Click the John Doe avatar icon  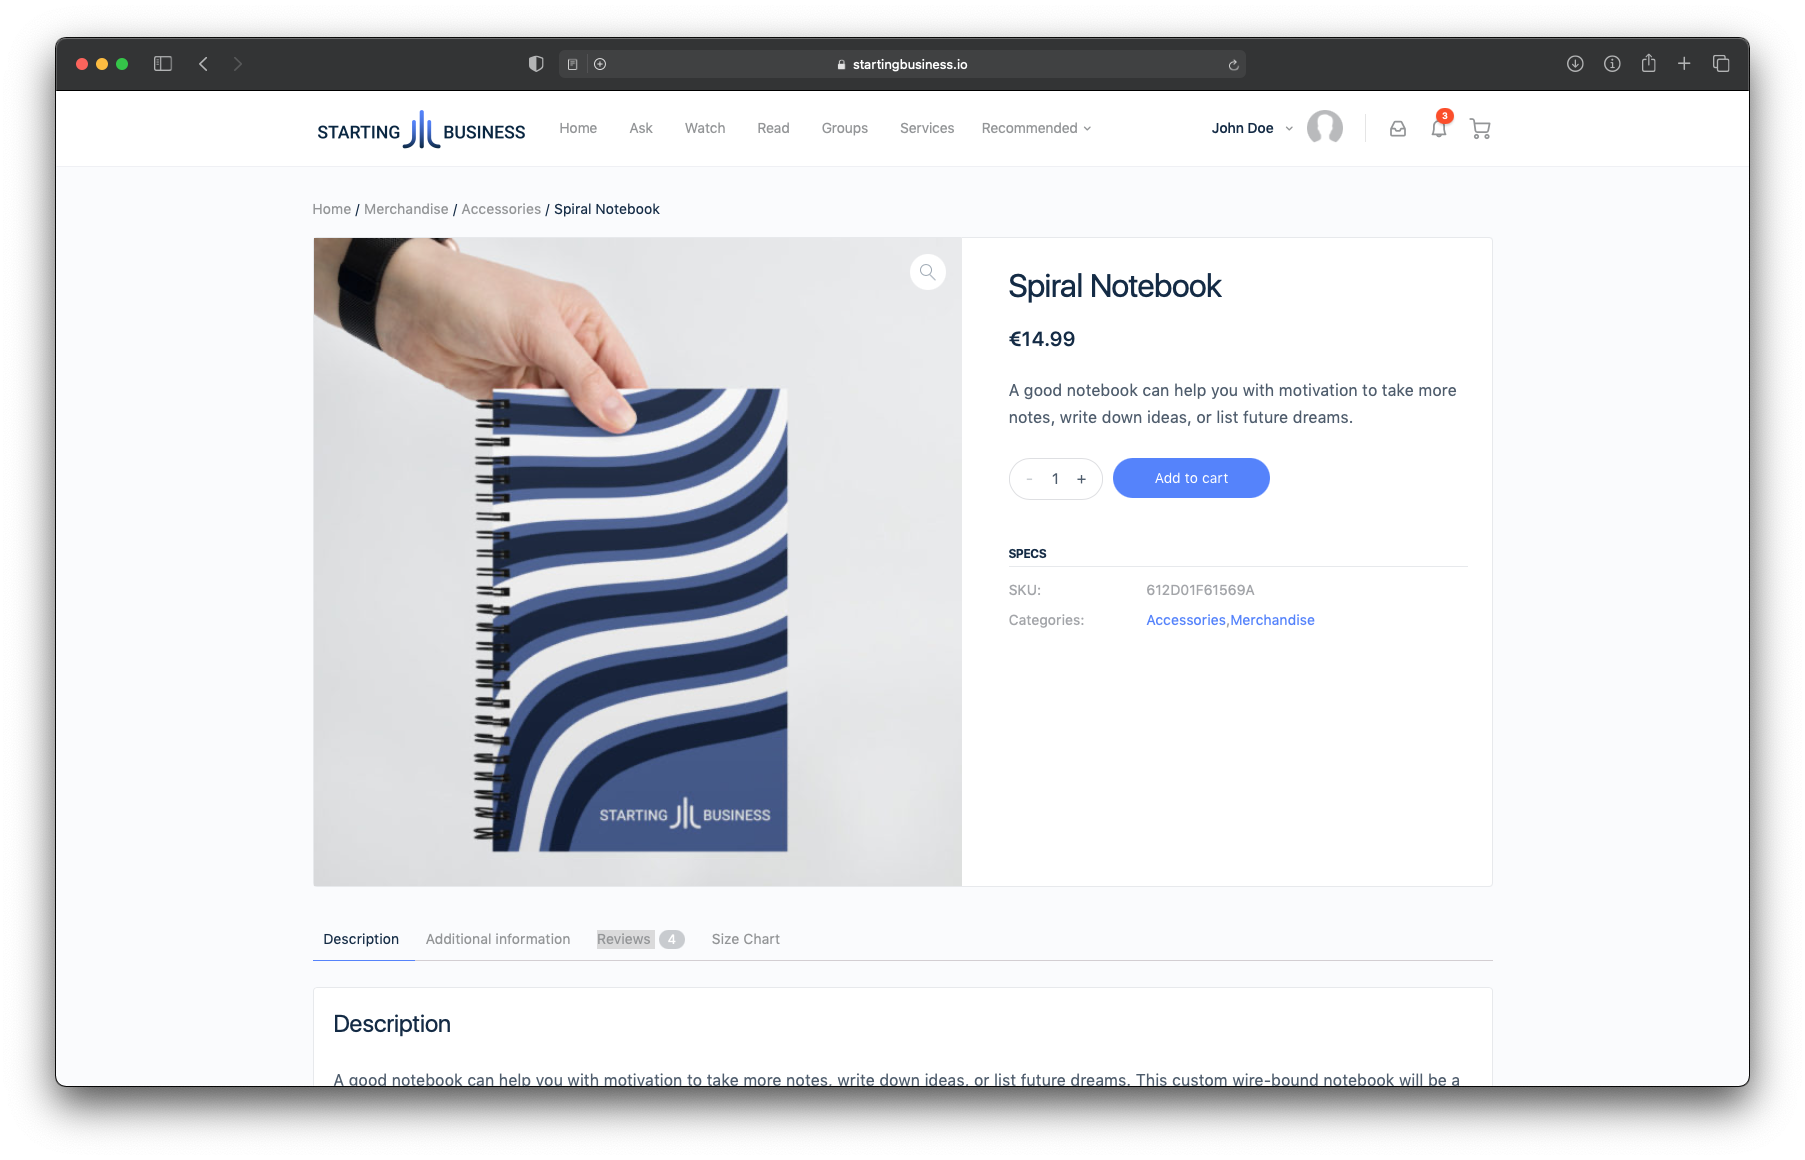pos(1325,128)
